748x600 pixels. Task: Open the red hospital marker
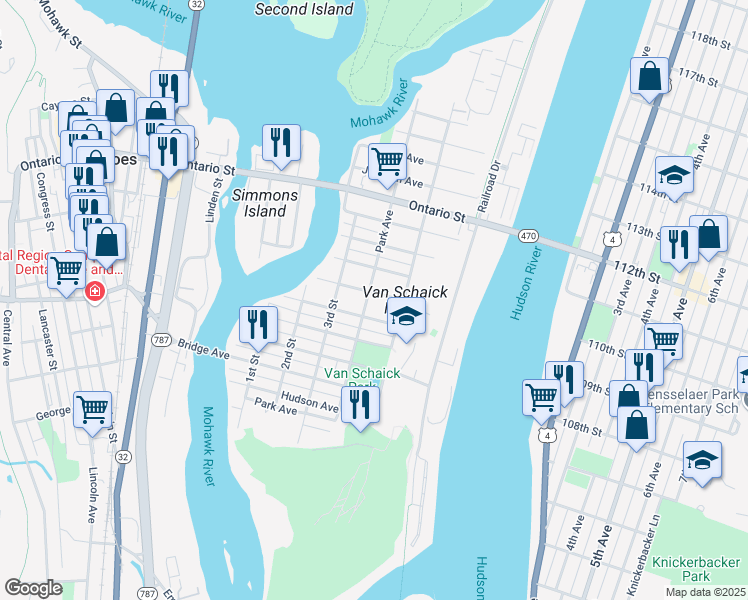[x=94, y=290]
